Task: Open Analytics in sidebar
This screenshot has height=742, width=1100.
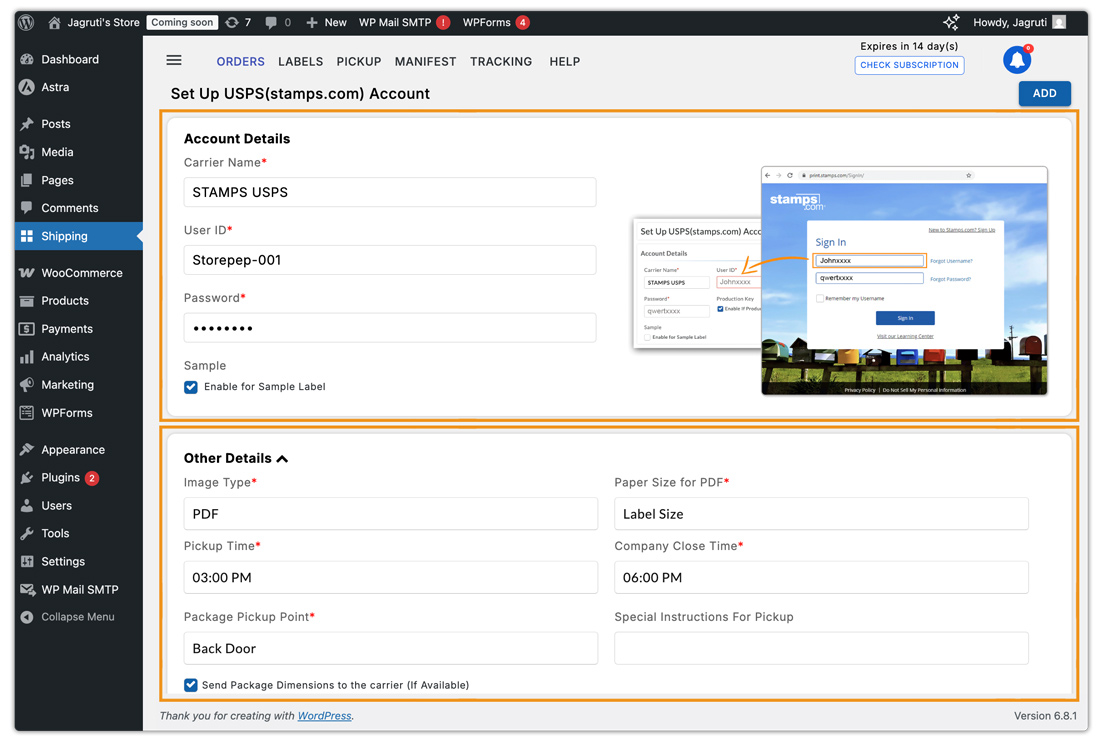Action: [x=79, y=357]
